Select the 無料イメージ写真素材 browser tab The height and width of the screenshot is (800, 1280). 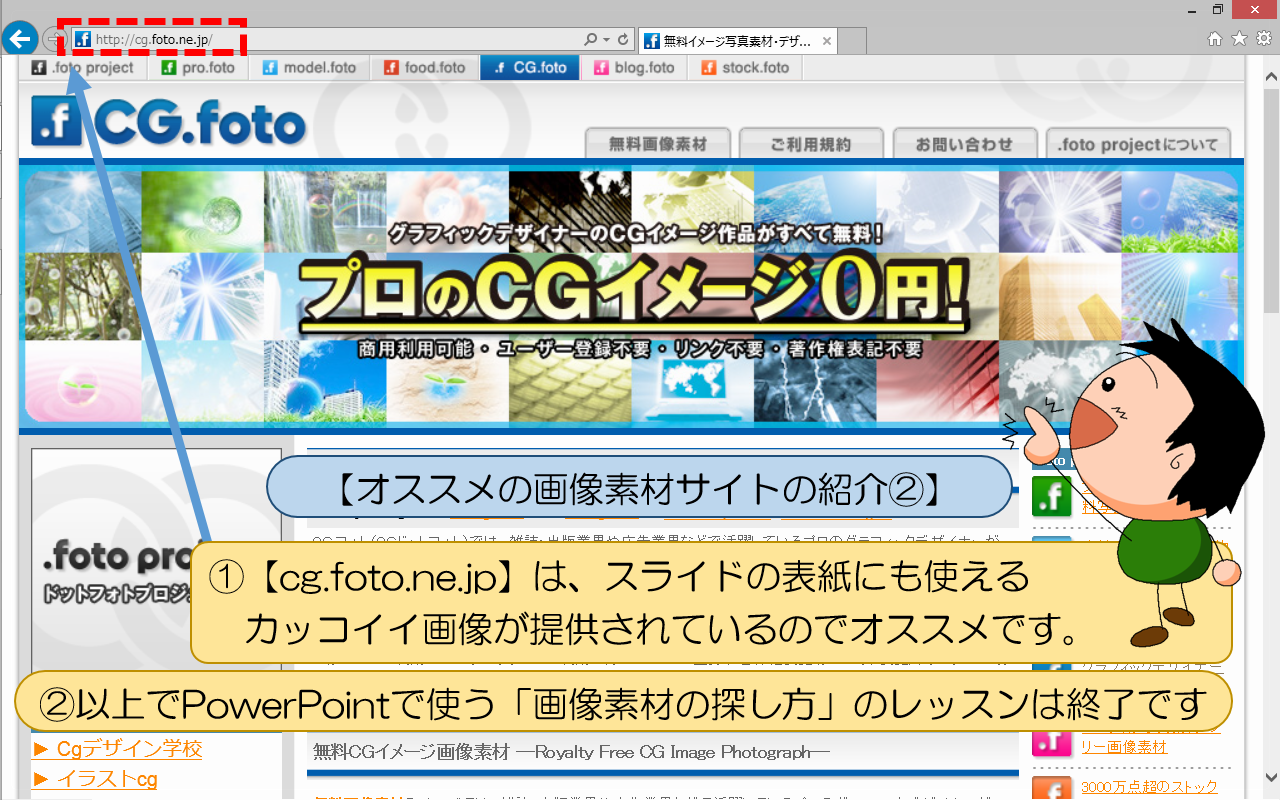point(737,41)
